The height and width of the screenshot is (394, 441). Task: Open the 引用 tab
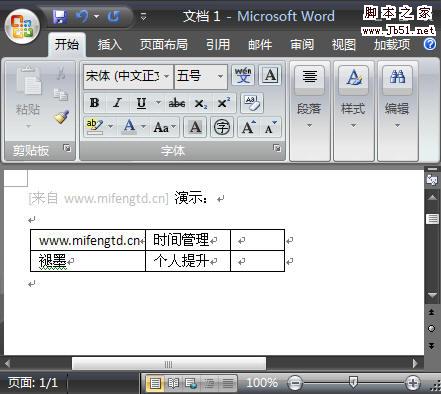(x=218, y=44)
